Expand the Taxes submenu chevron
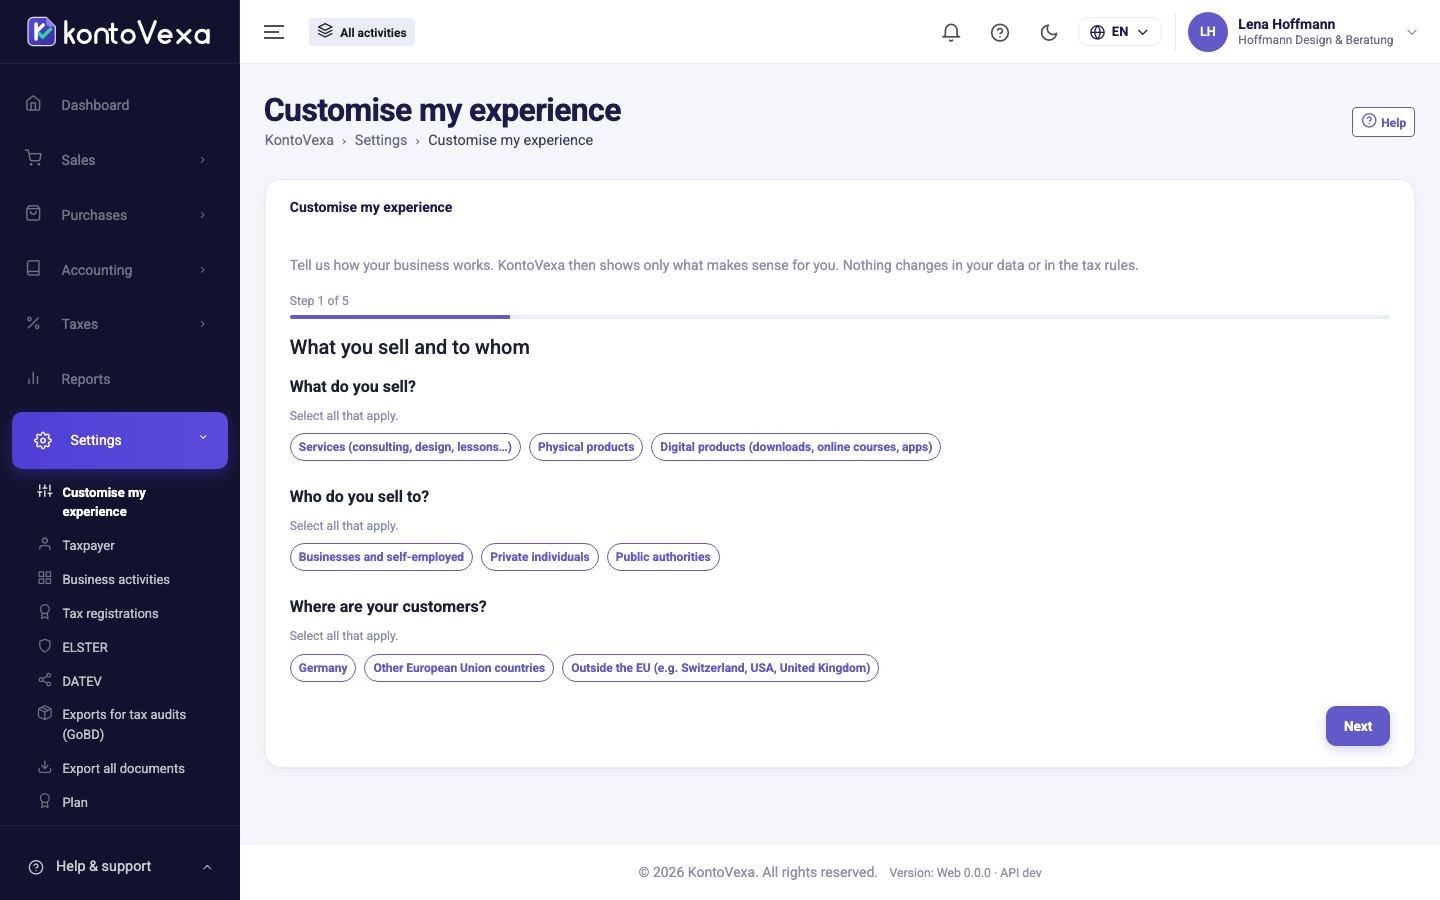Screen dimensions: 1440x900 tap(203, 324)
